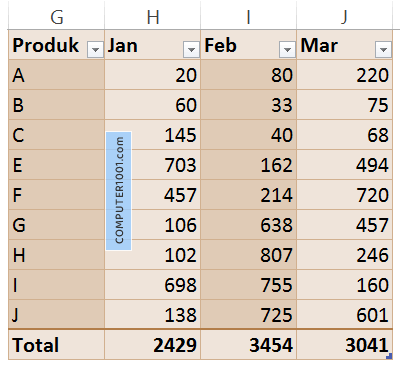Viewport: 400px width, 369px height.
Task: Select Feb total 3454
Action: click(x=249, y=345)
